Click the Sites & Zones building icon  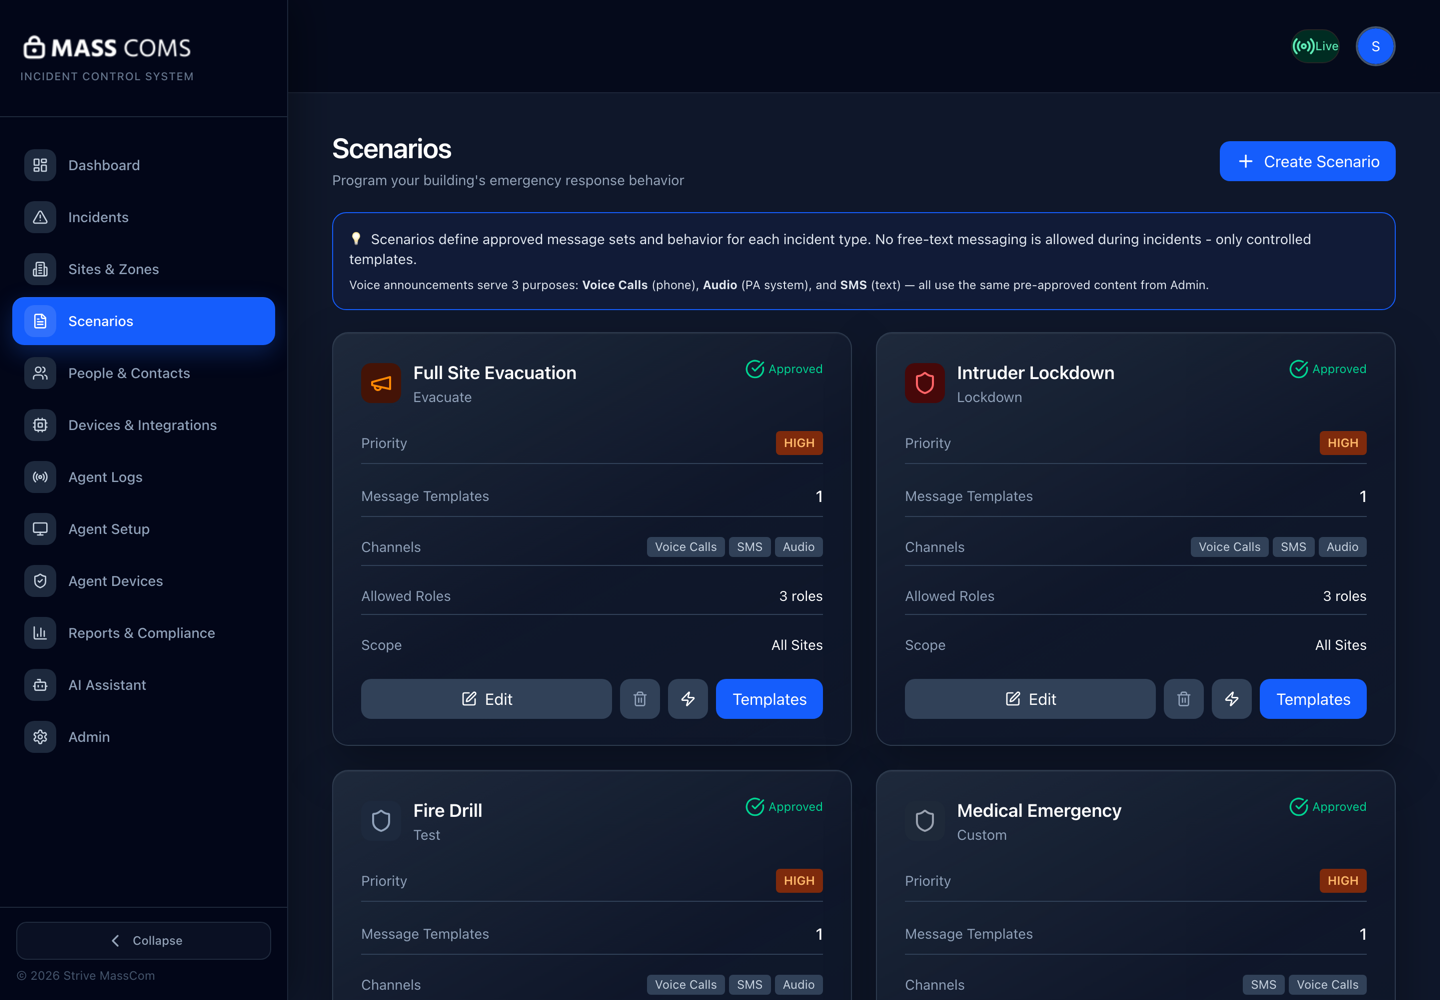40,269
